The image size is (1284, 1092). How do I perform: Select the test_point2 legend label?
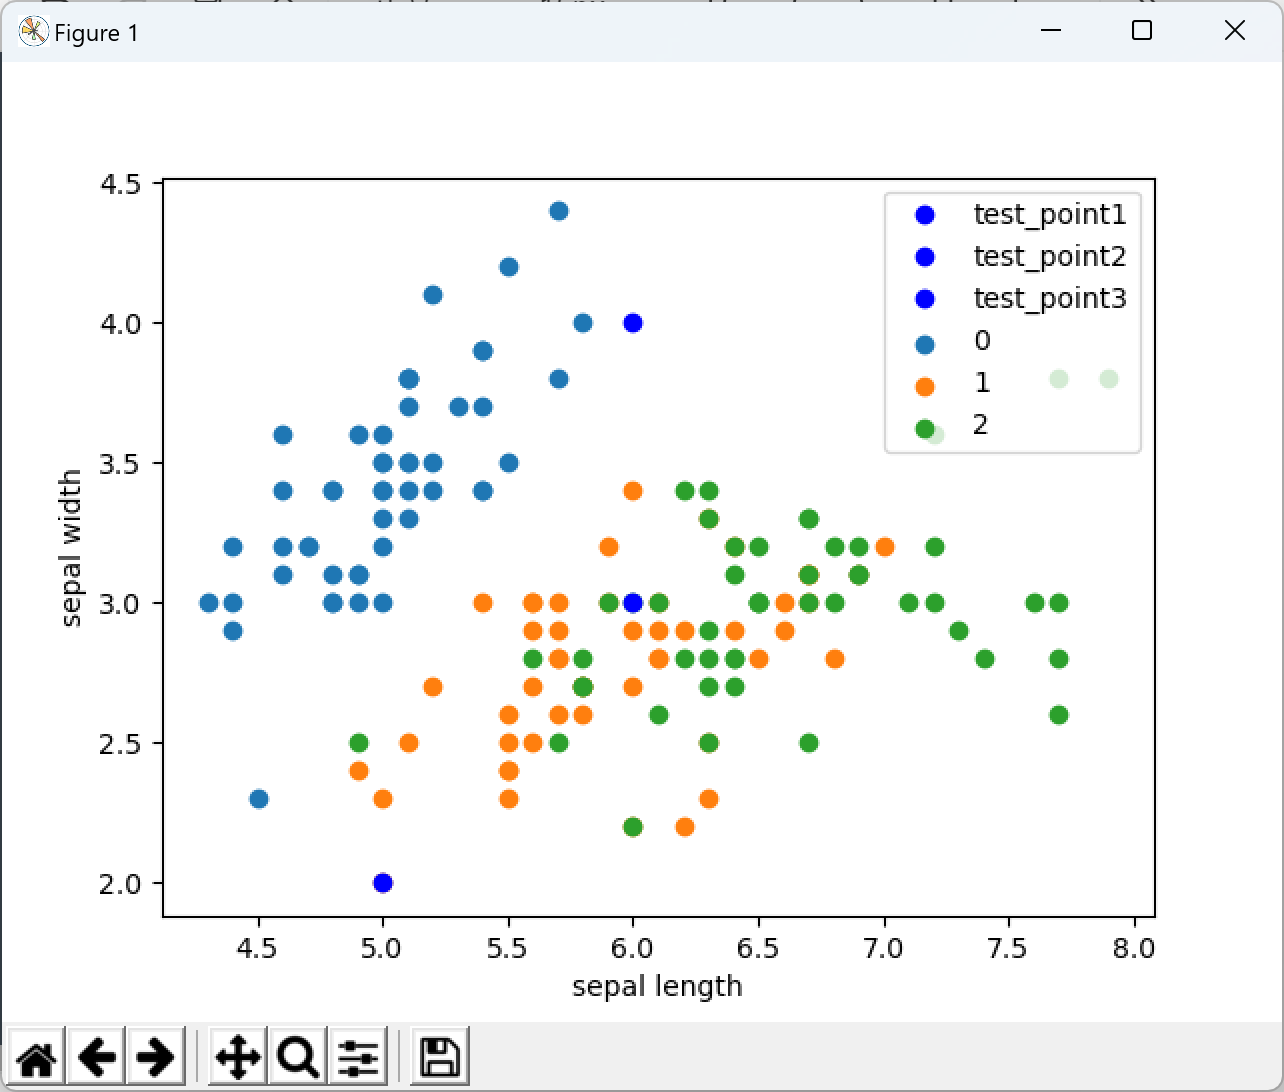[x=1048, y=256]
